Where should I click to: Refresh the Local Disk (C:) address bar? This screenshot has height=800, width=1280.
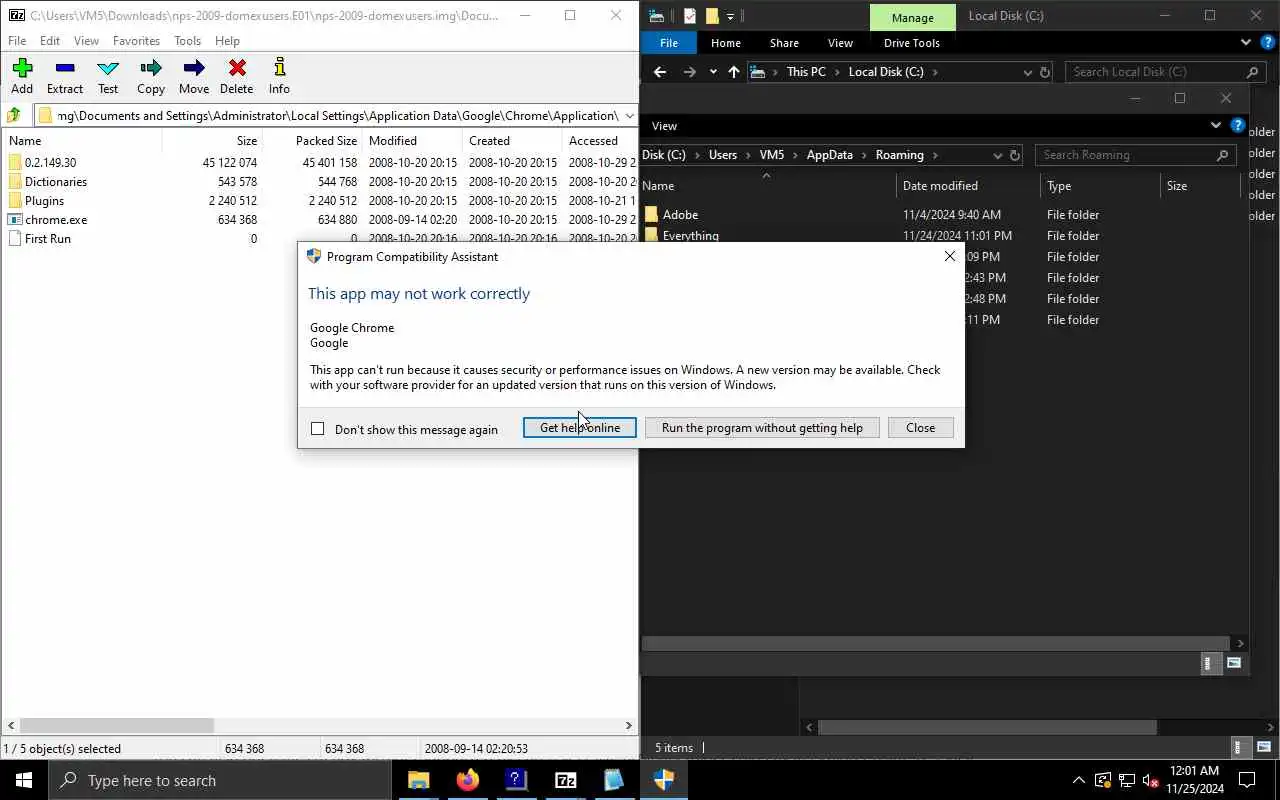point(1045,72)
